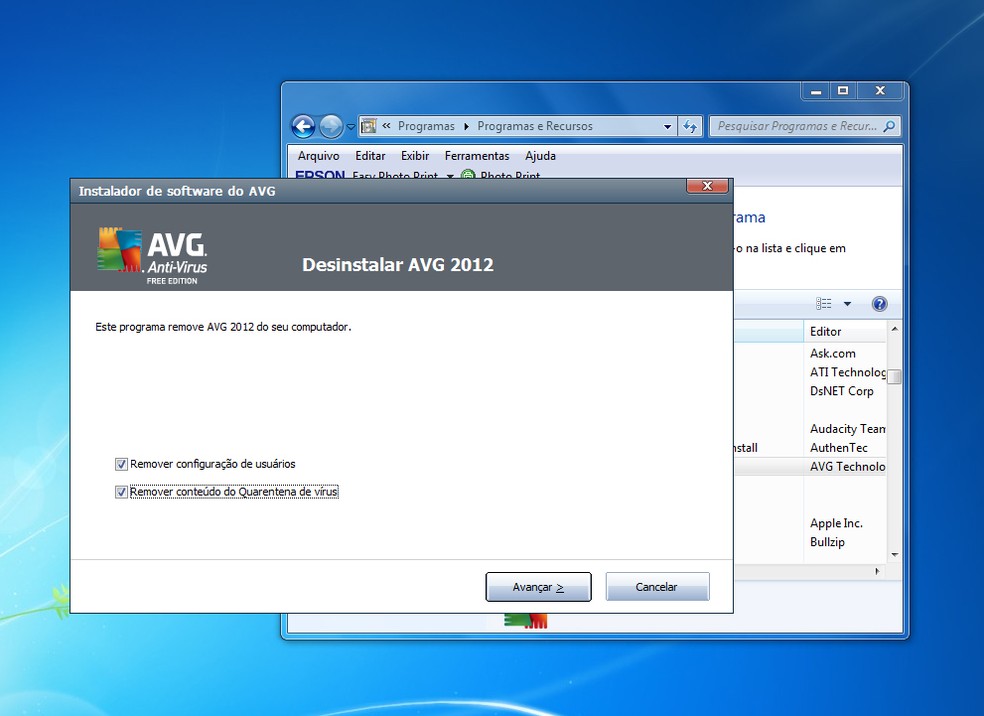Click scroll down arrow in programs list
The width and height of the screenshot is (984, 716).
895,555
